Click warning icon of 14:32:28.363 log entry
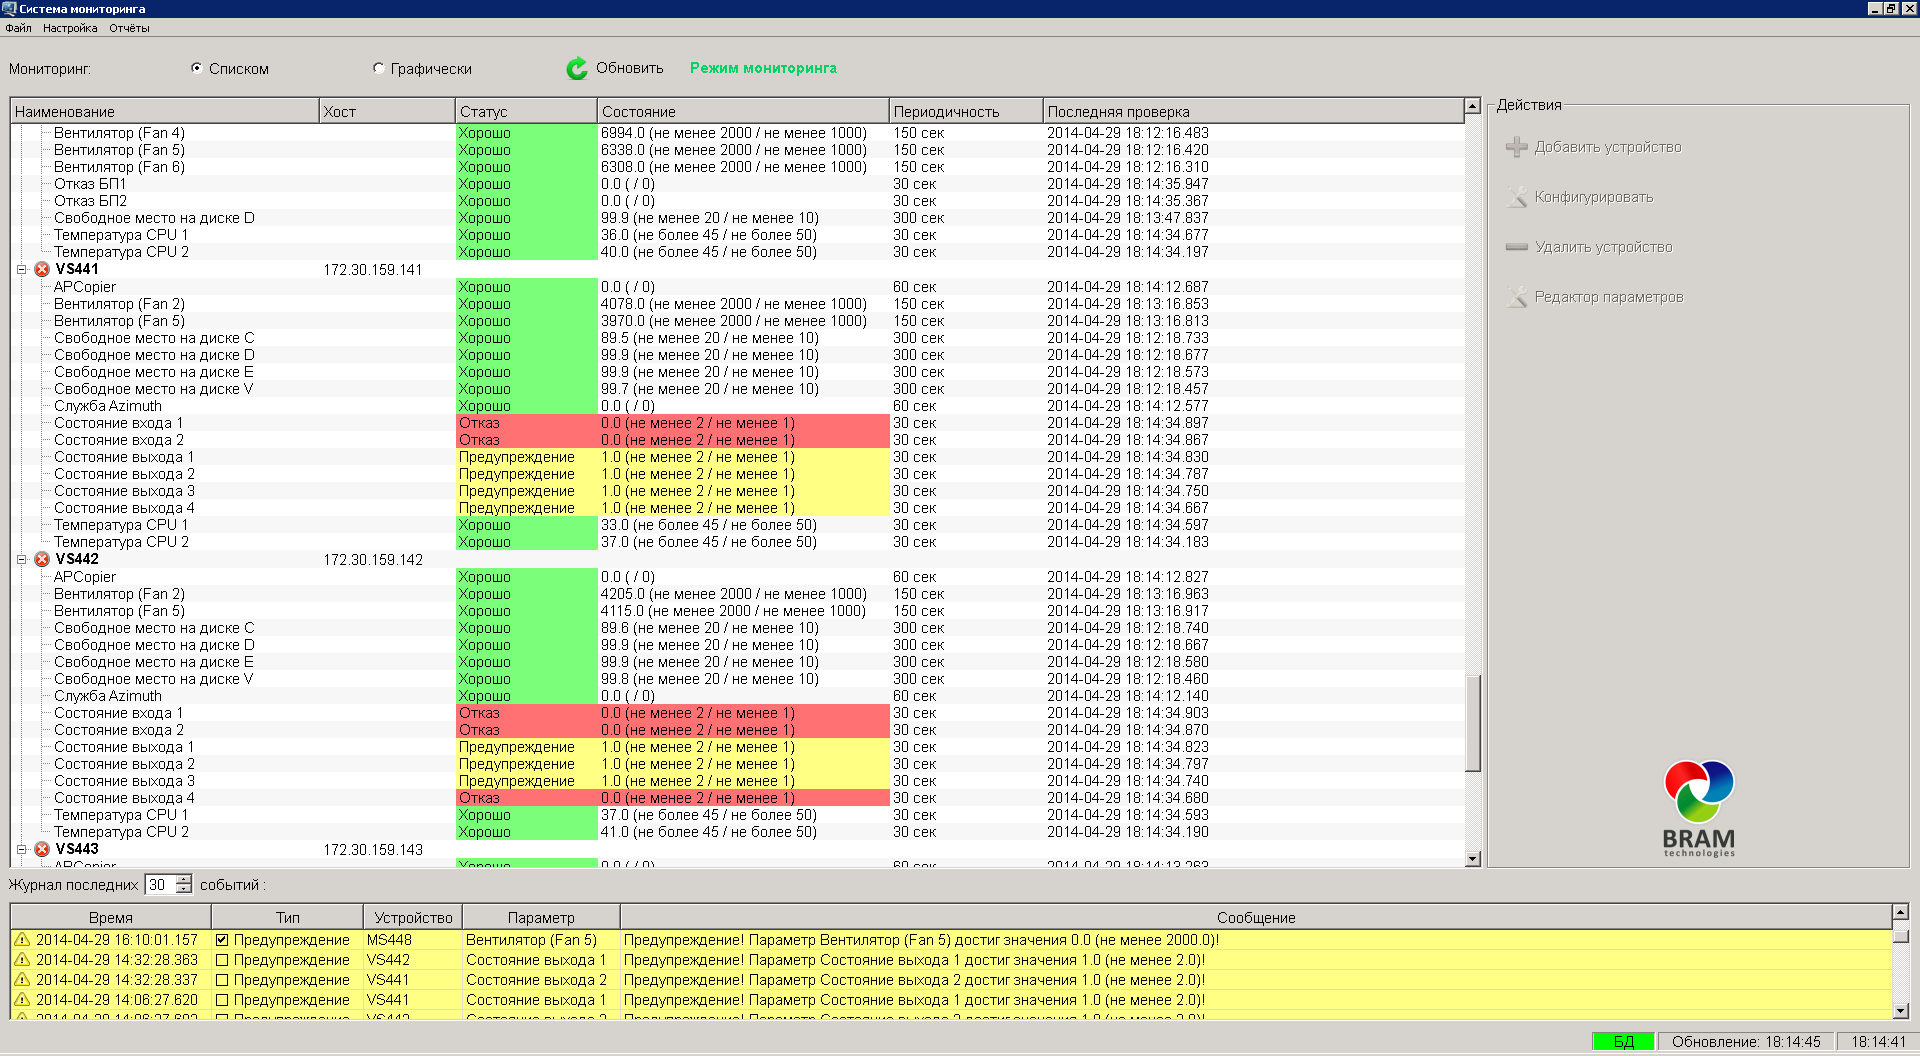The image size is (1920, 1056). point(22,960)
